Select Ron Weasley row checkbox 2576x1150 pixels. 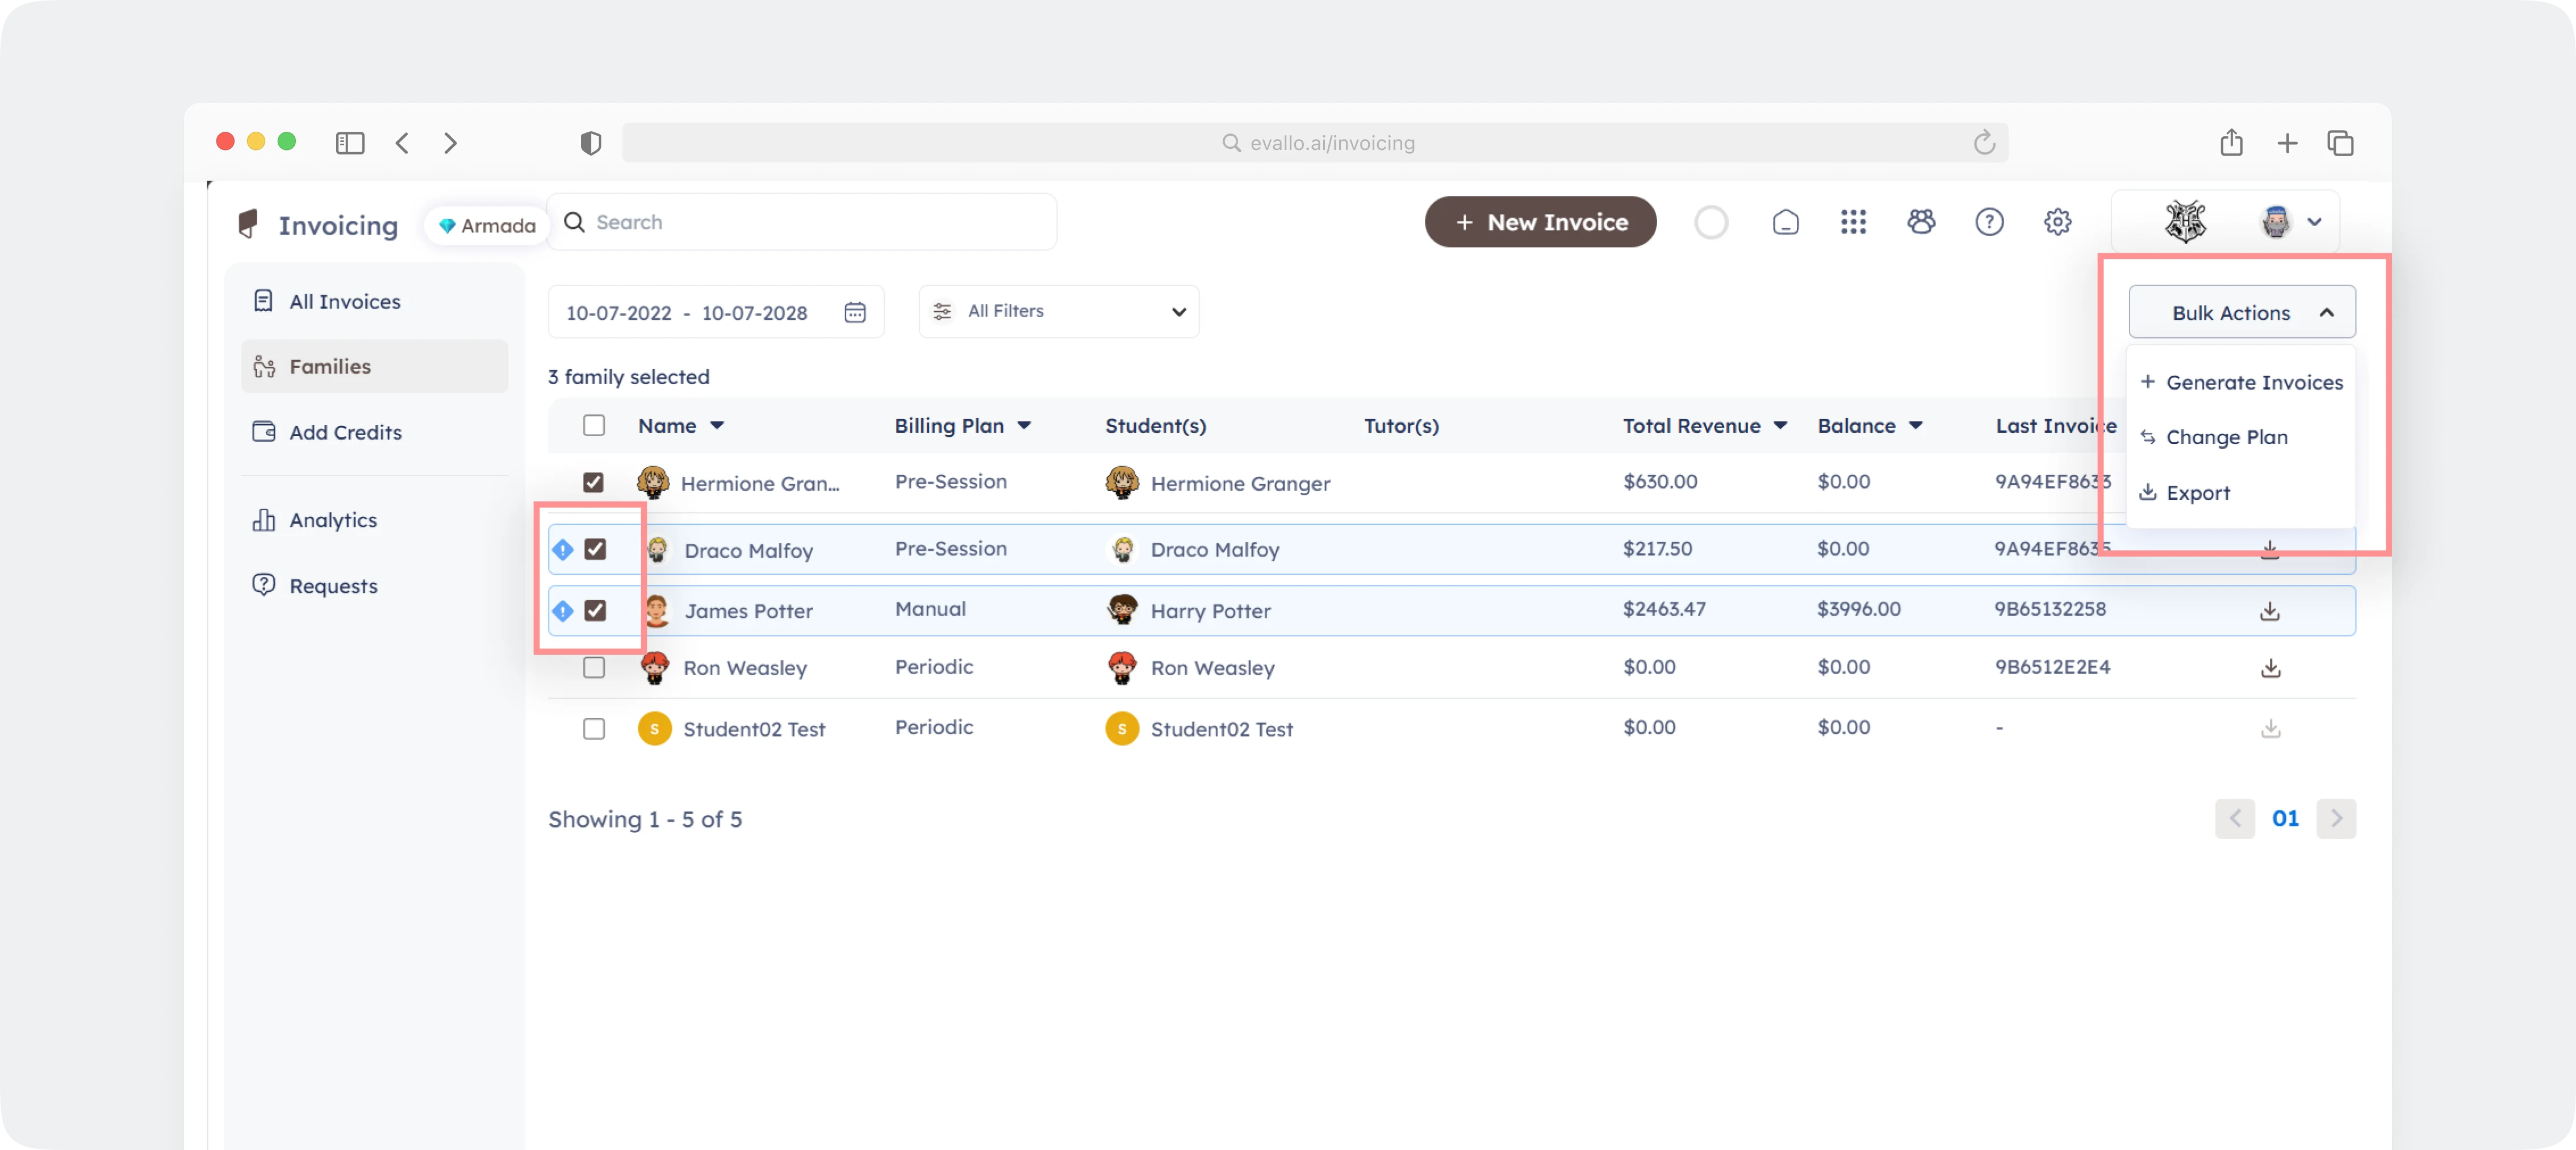point(594,668)
